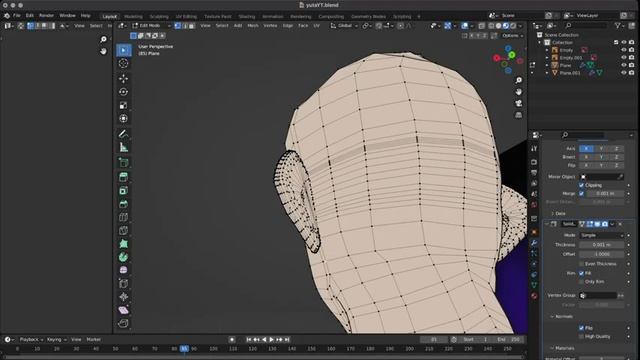Click the viewport zoom magnifier gizmo
This screenshot has height=360, width=640.
point(519,80)
